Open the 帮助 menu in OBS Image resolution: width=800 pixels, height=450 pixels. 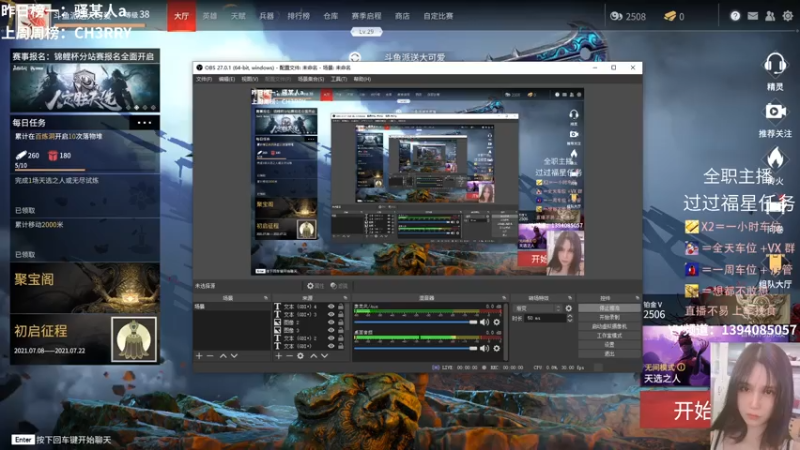point(362,79)
